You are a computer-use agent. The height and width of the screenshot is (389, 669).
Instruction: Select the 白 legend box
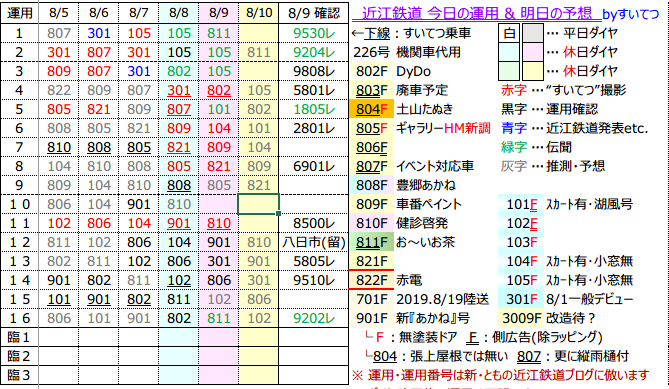(509, 33)
